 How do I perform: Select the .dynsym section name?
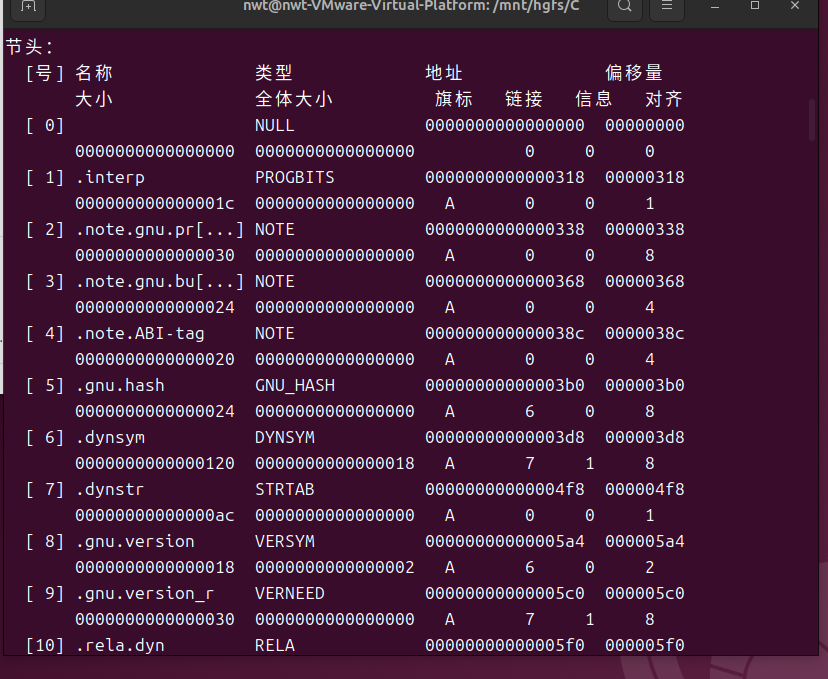pos(110,438)
